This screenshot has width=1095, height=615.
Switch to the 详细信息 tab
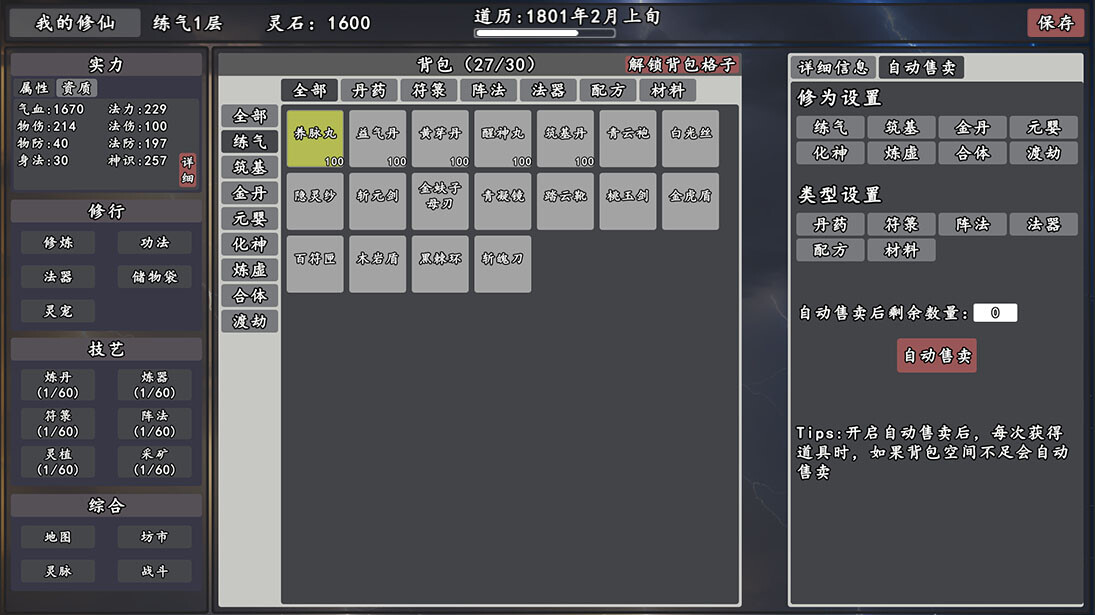coord(832,67)
